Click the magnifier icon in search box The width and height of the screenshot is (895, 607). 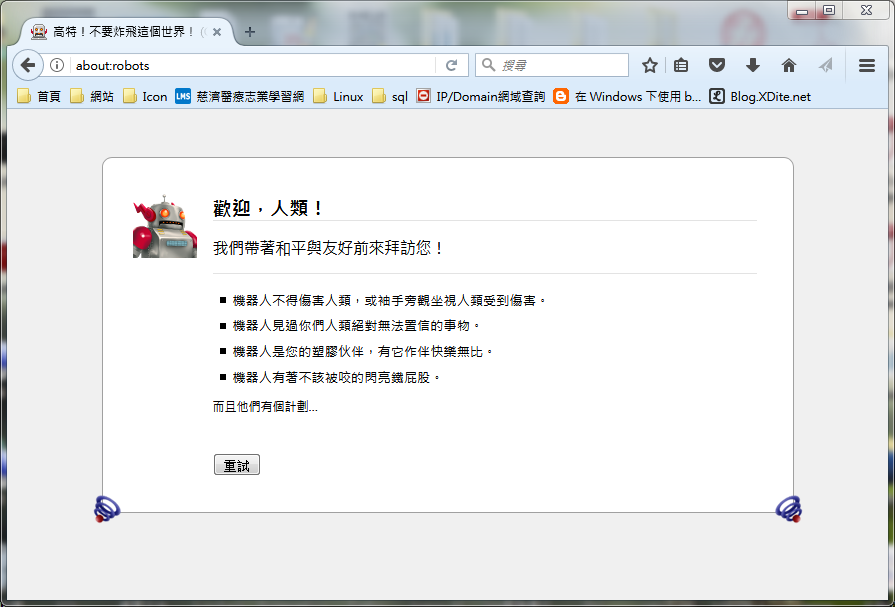pyautogui.click(x=489, y=65)
